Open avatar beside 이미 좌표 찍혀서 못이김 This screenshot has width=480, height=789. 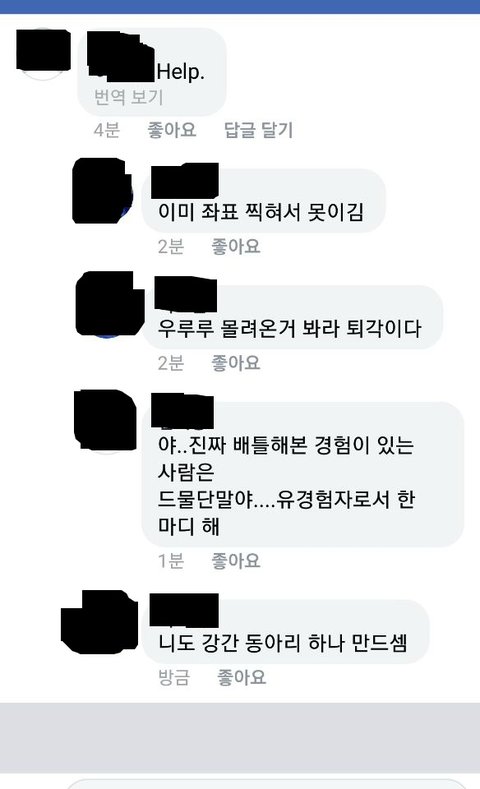103,191
